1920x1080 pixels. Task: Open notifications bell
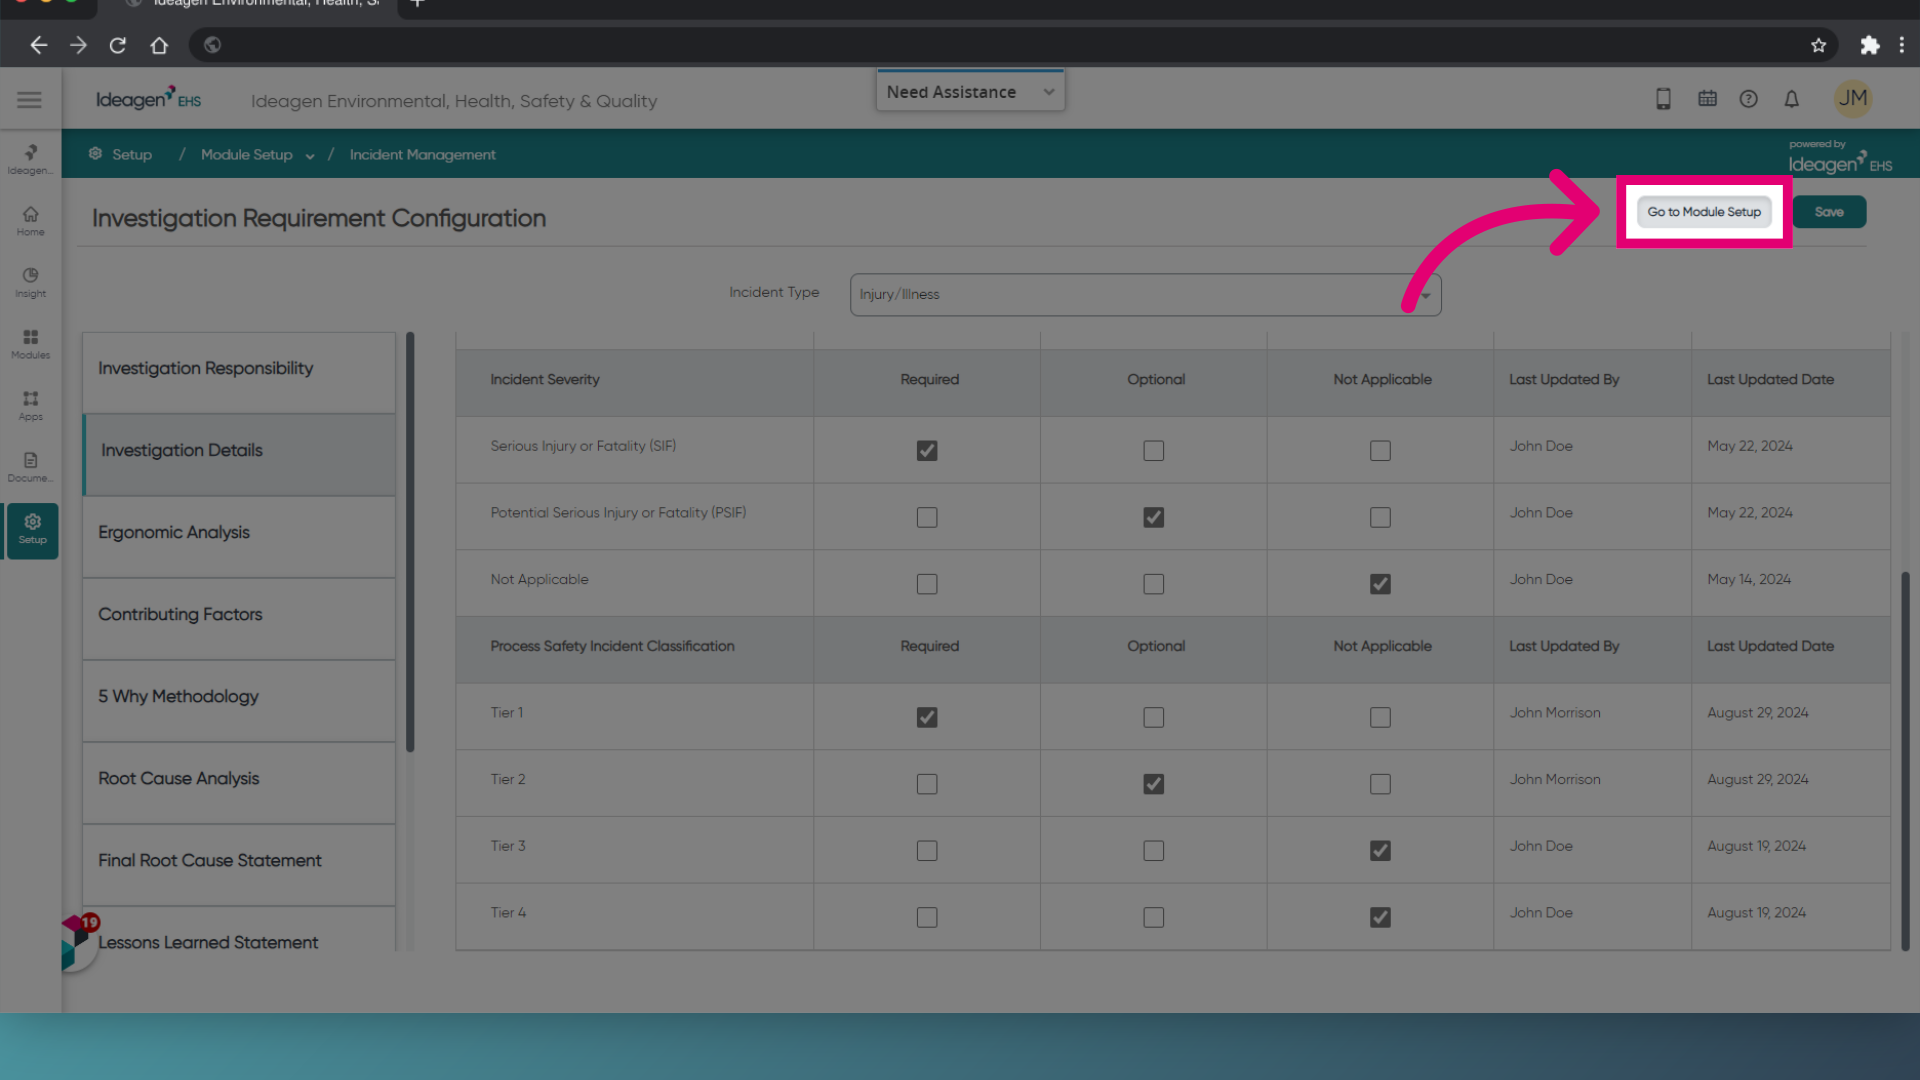(x=1791, y=99)
